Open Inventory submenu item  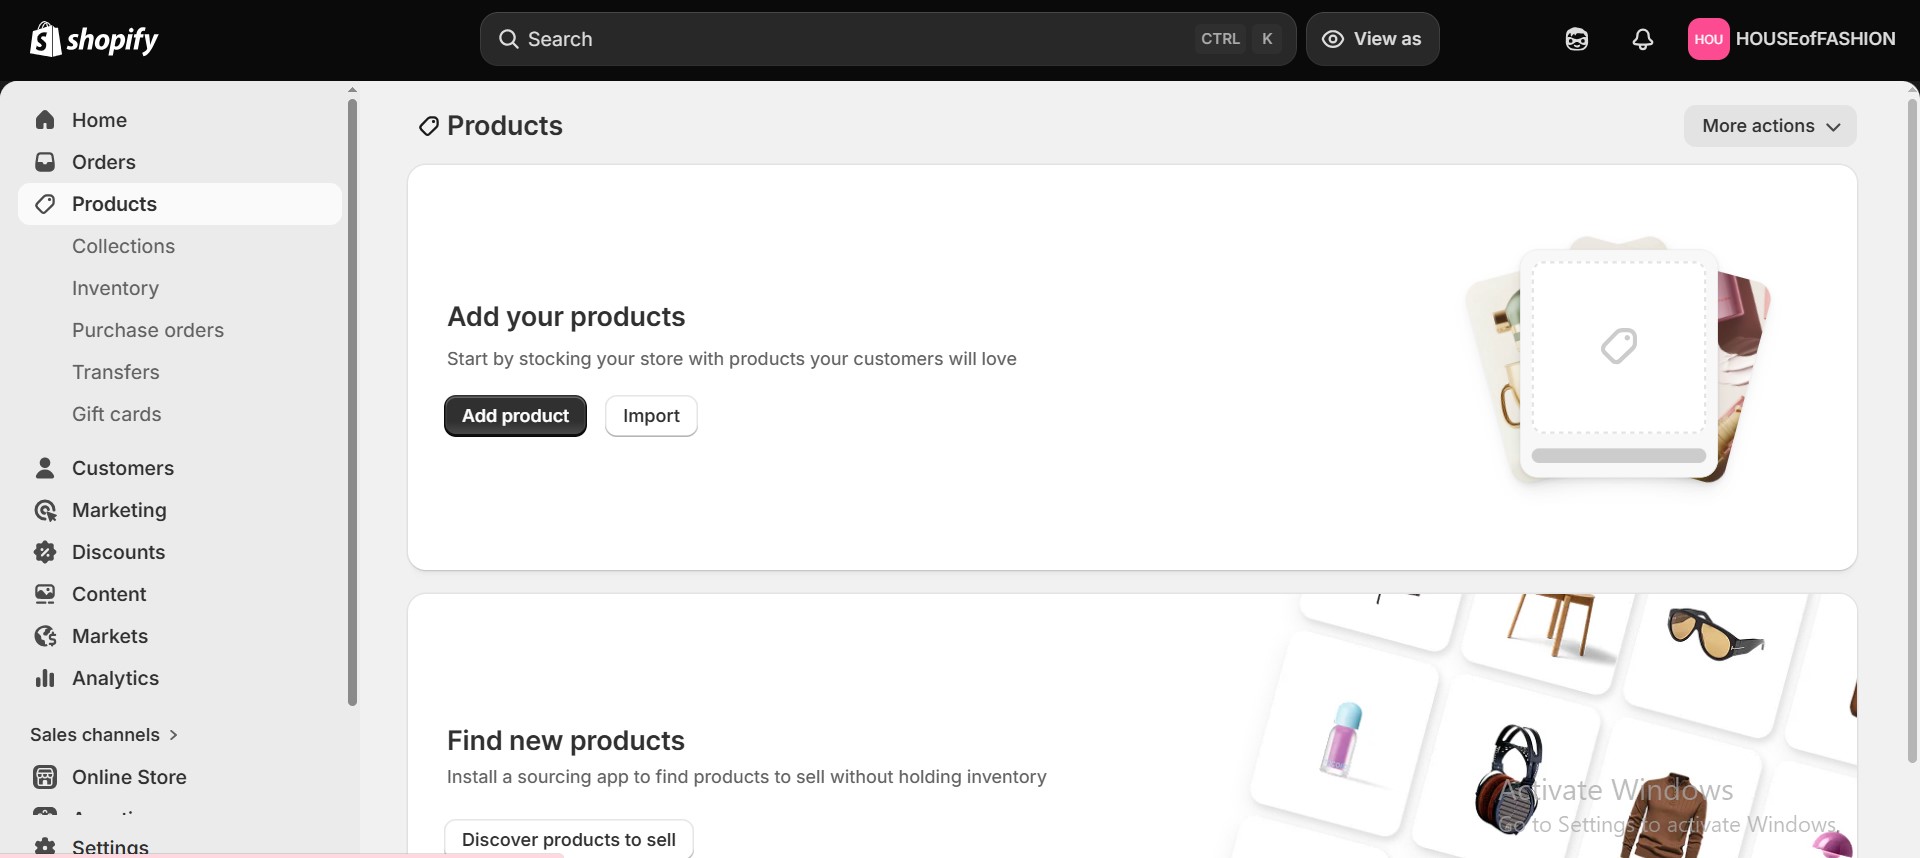tap(115, 288)
